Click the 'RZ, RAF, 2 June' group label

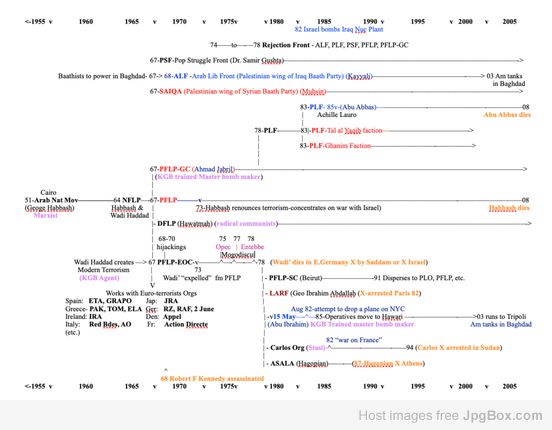click(x=189, y=309)
